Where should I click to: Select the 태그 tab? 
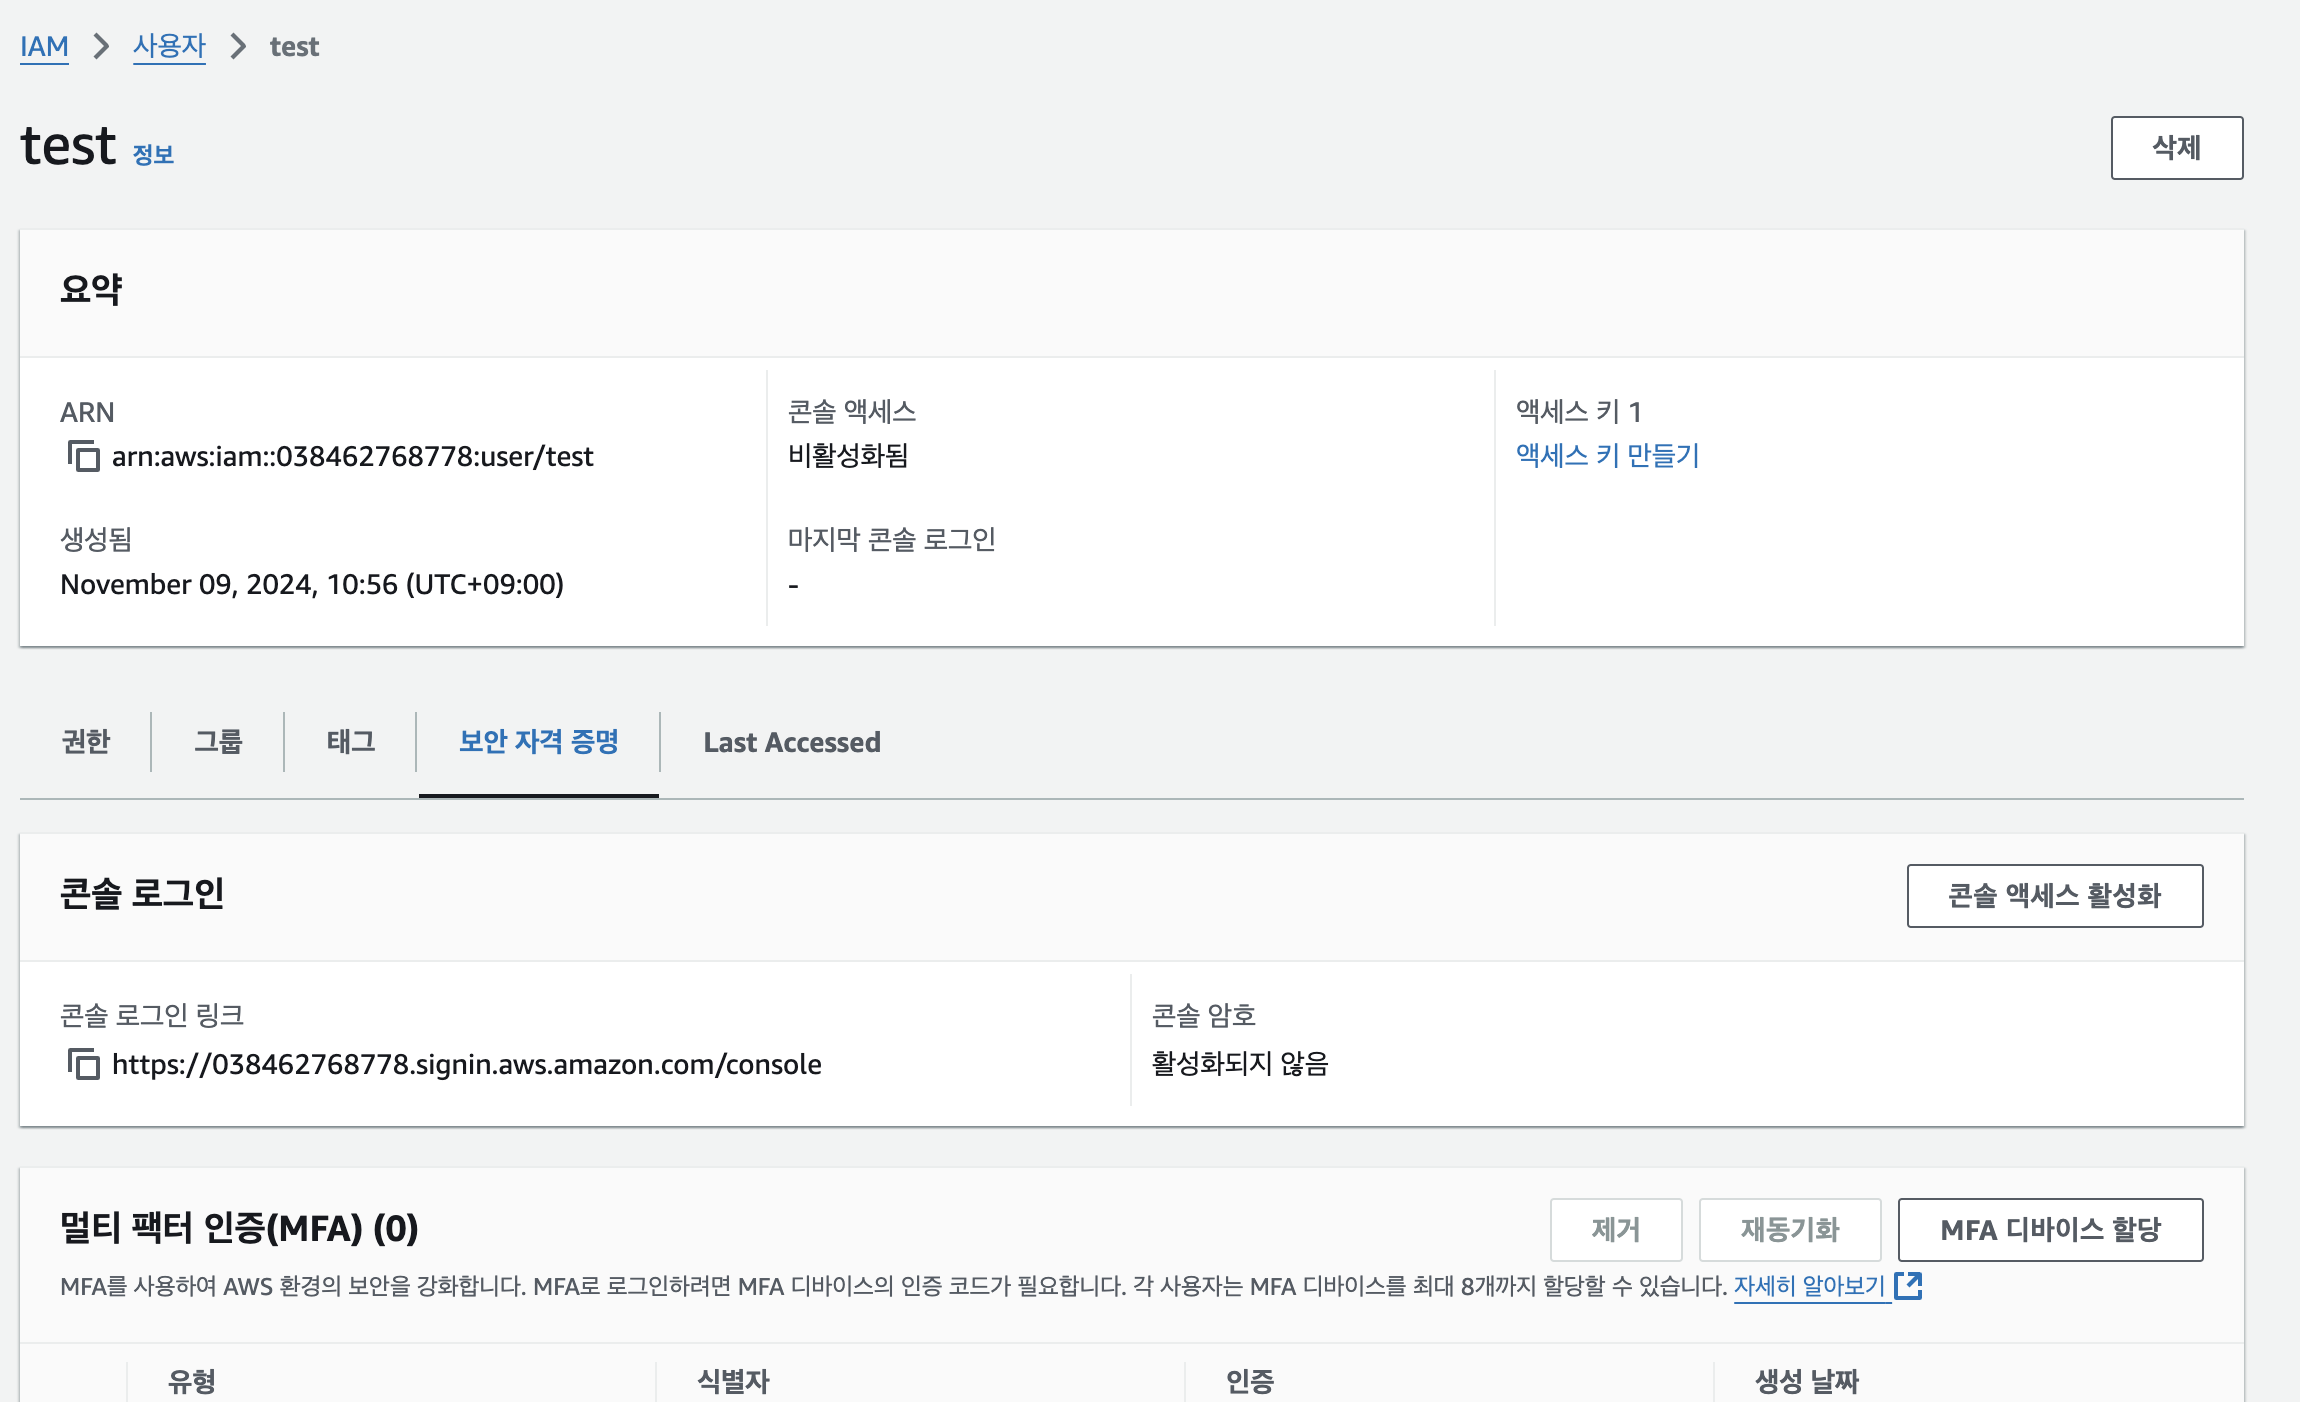(x=351, y=742)
